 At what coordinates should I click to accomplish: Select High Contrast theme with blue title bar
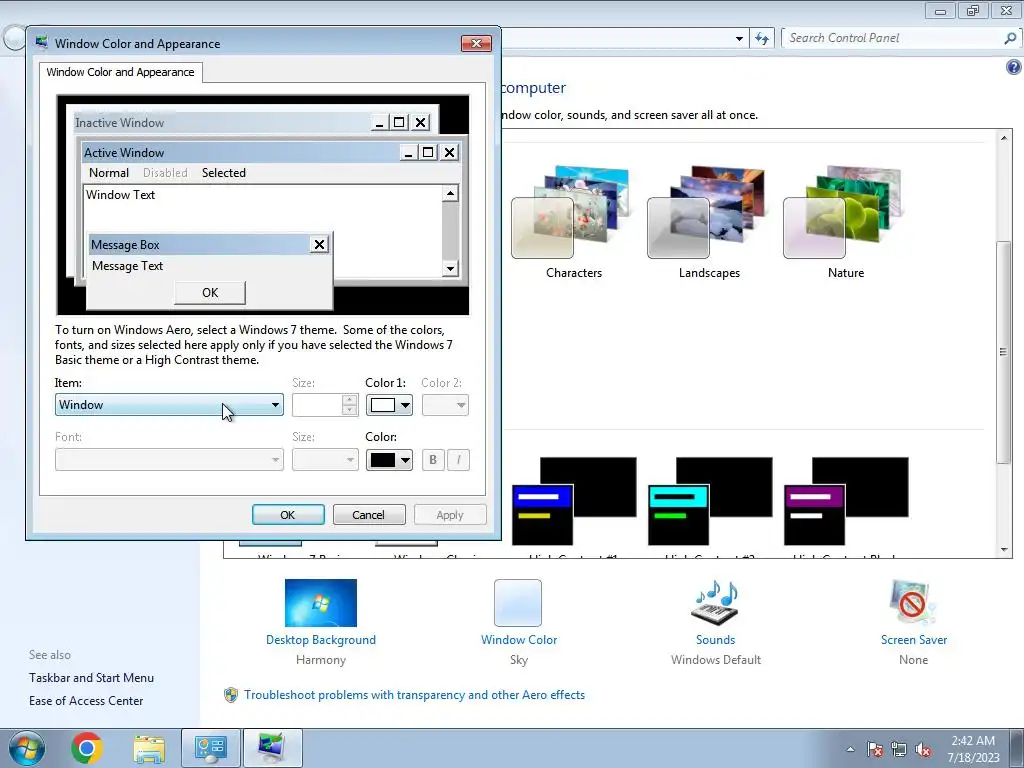(x=573, y=501)
